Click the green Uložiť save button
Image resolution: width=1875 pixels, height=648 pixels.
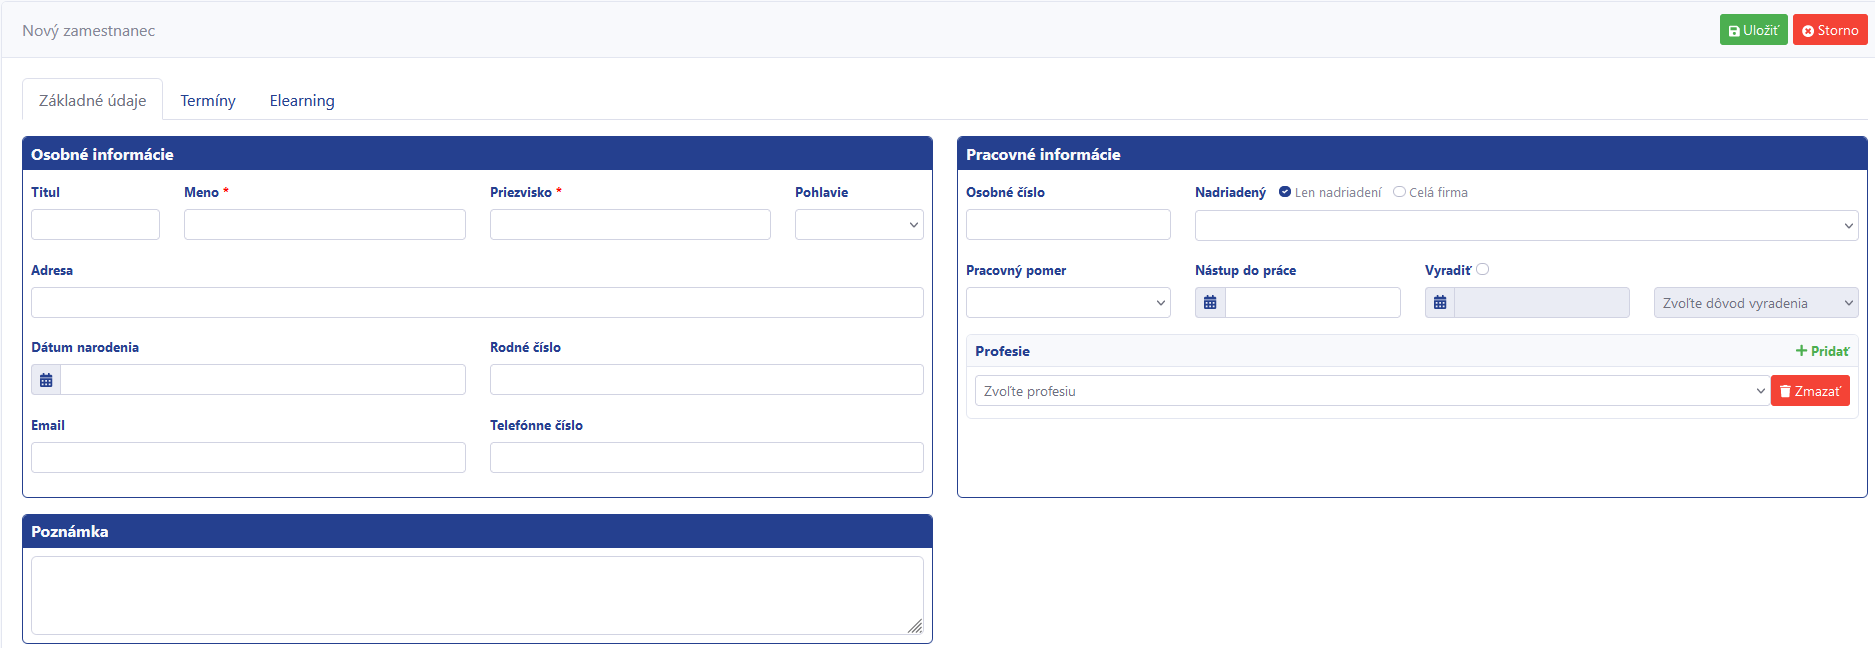click(x=1753, y=30)
